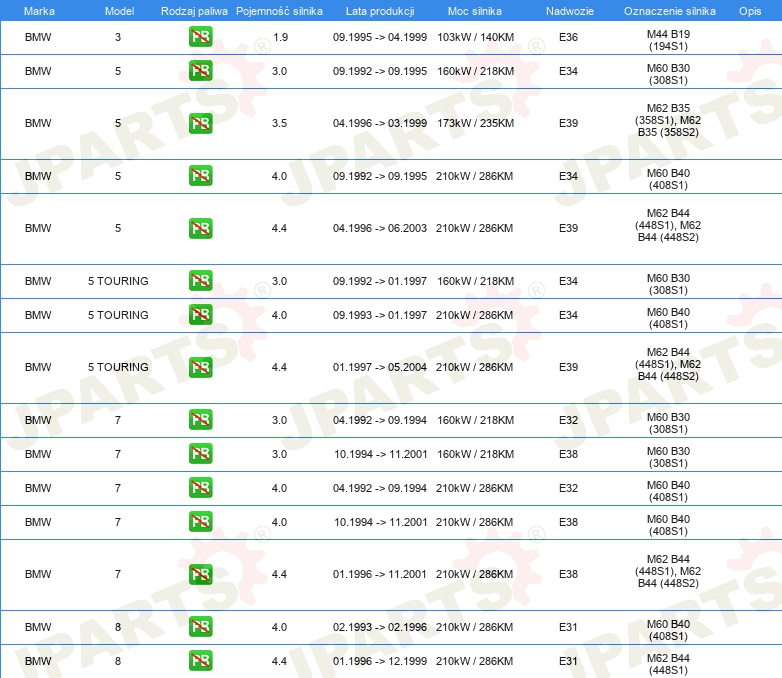Select the date range 01.1996 -> 11.2001

[380, 574]
